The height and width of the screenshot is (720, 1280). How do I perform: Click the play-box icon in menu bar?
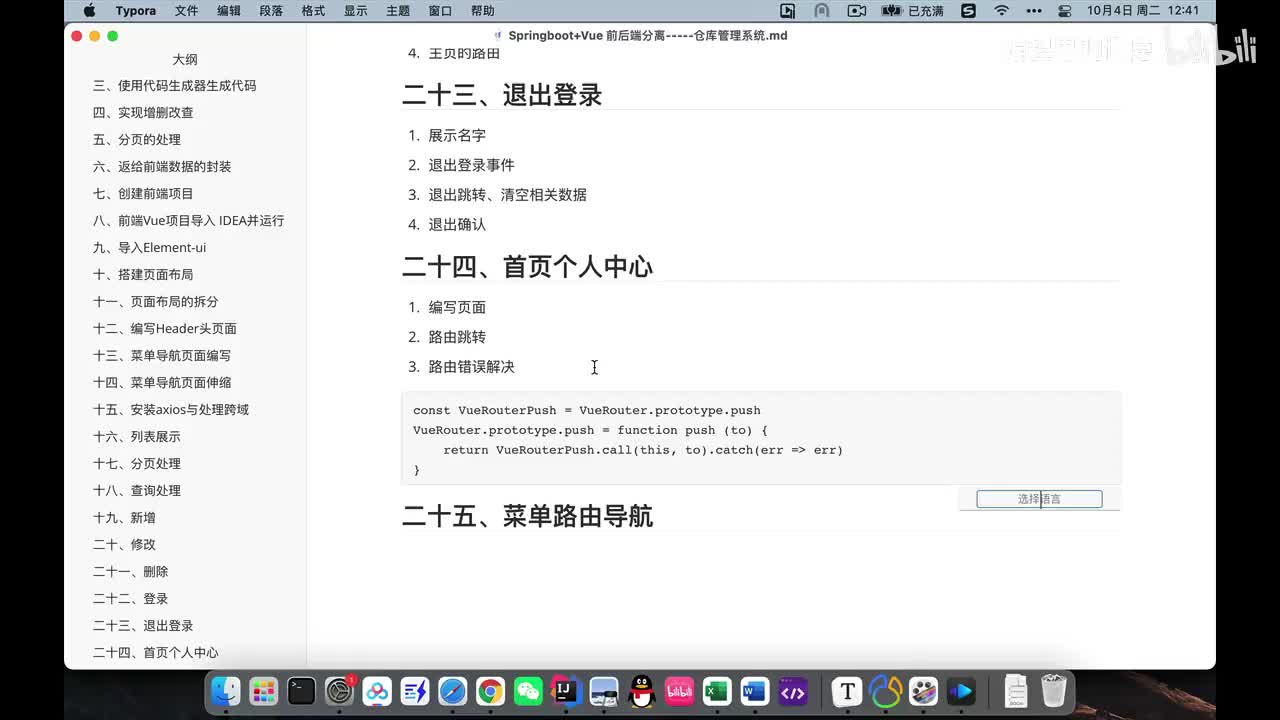(x=788, y=11)
